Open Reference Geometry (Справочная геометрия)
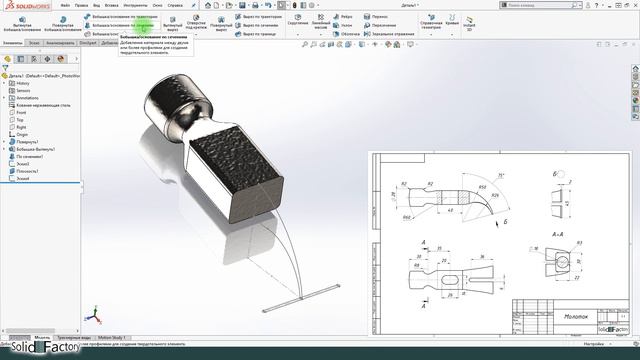This screenshot has width=640, height=360. click(x=431, y=22)
